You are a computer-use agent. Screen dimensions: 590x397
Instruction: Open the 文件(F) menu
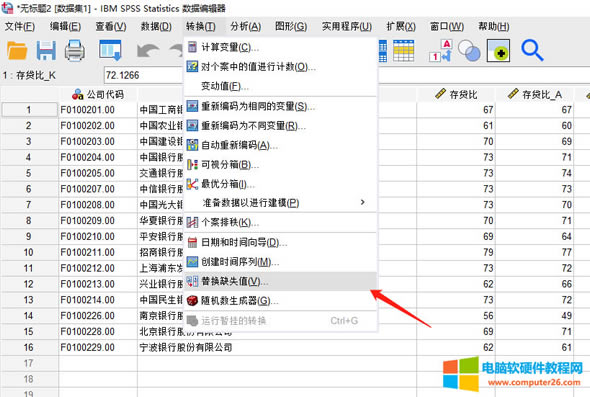(x=20, y=26)
